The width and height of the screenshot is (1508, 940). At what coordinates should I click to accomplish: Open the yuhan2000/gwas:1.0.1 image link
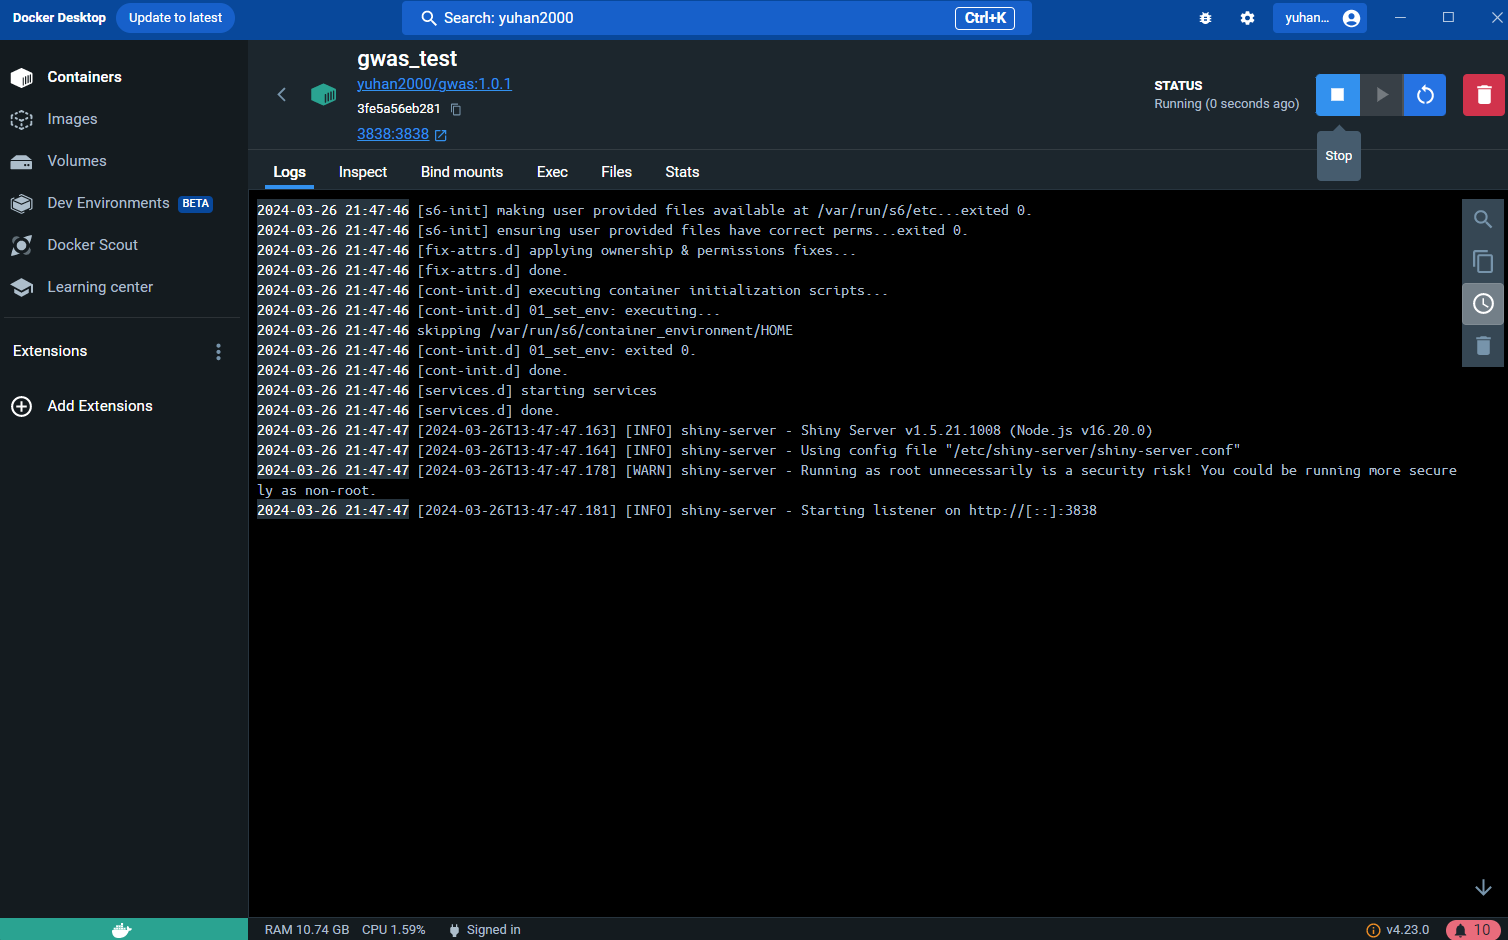pos(434,84)
